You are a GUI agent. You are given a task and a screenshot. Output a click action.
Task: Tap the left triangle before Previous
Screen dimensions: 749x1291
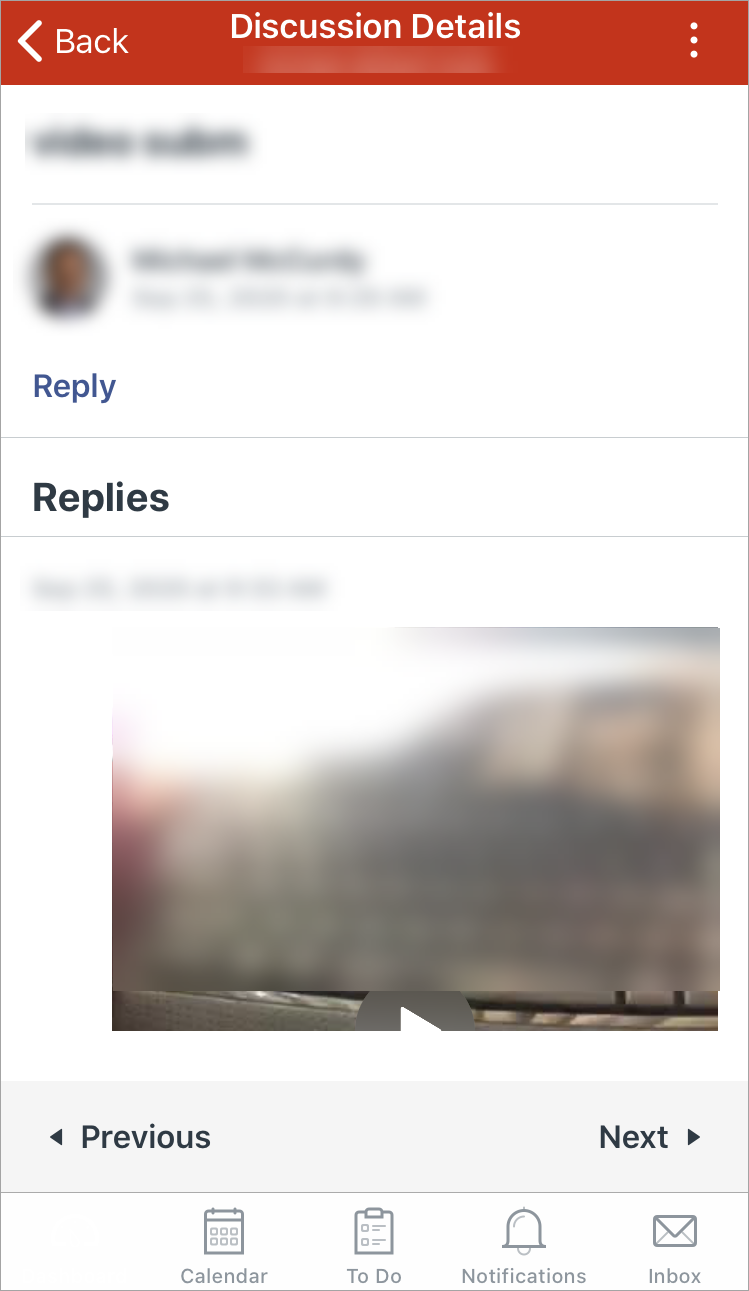point(57,1137)
